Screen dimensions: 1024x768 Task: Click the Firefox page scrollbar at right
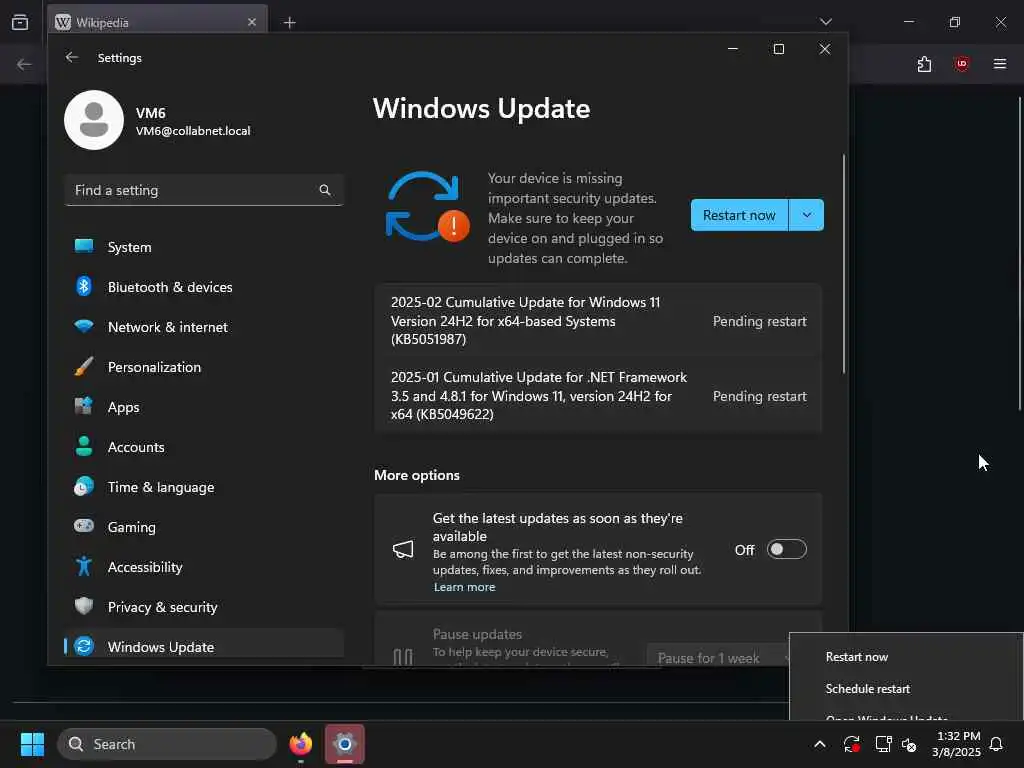(1020, 253)
